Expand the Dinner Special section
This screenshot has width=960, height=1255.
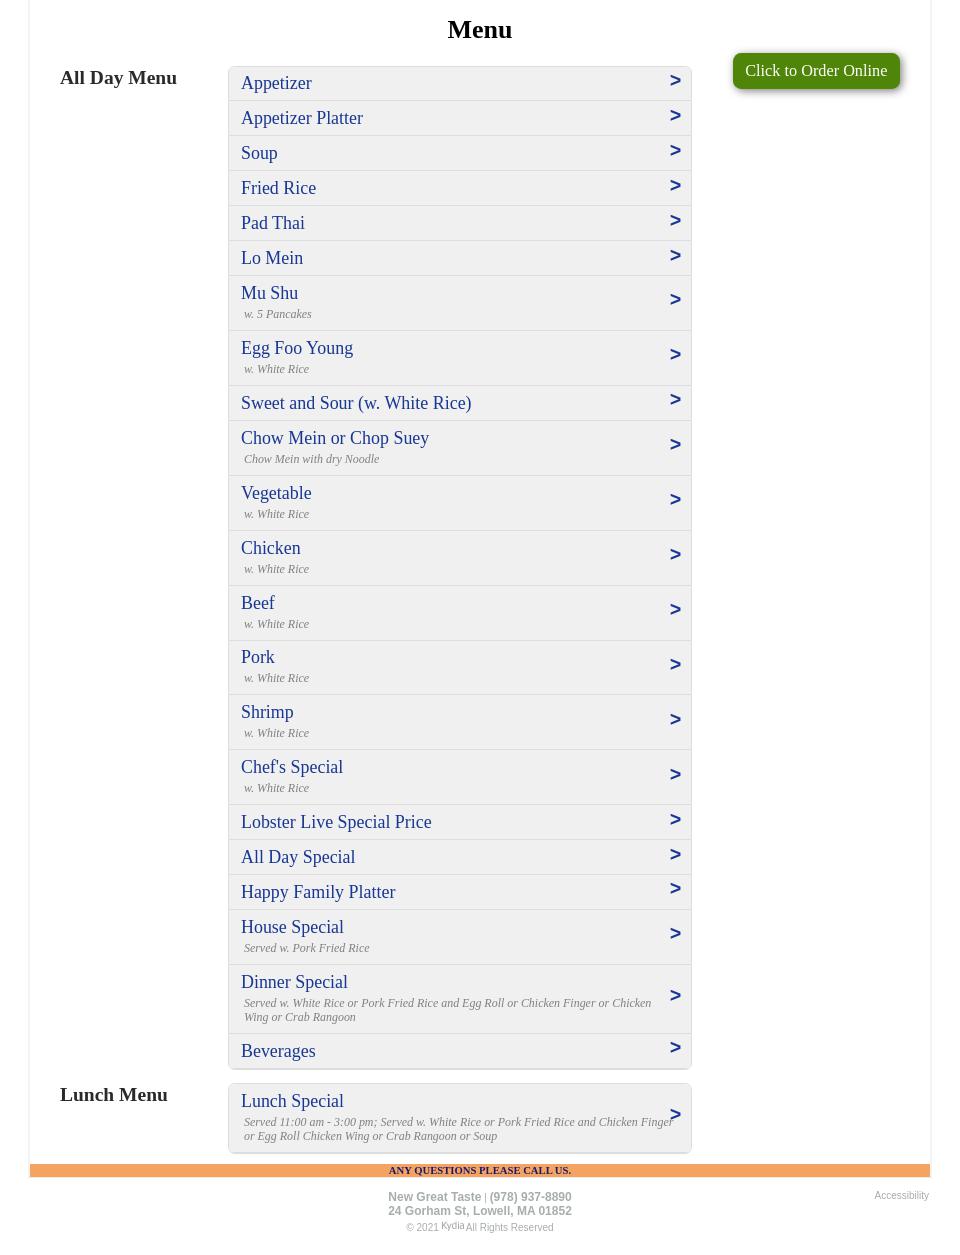coord(460,996)
